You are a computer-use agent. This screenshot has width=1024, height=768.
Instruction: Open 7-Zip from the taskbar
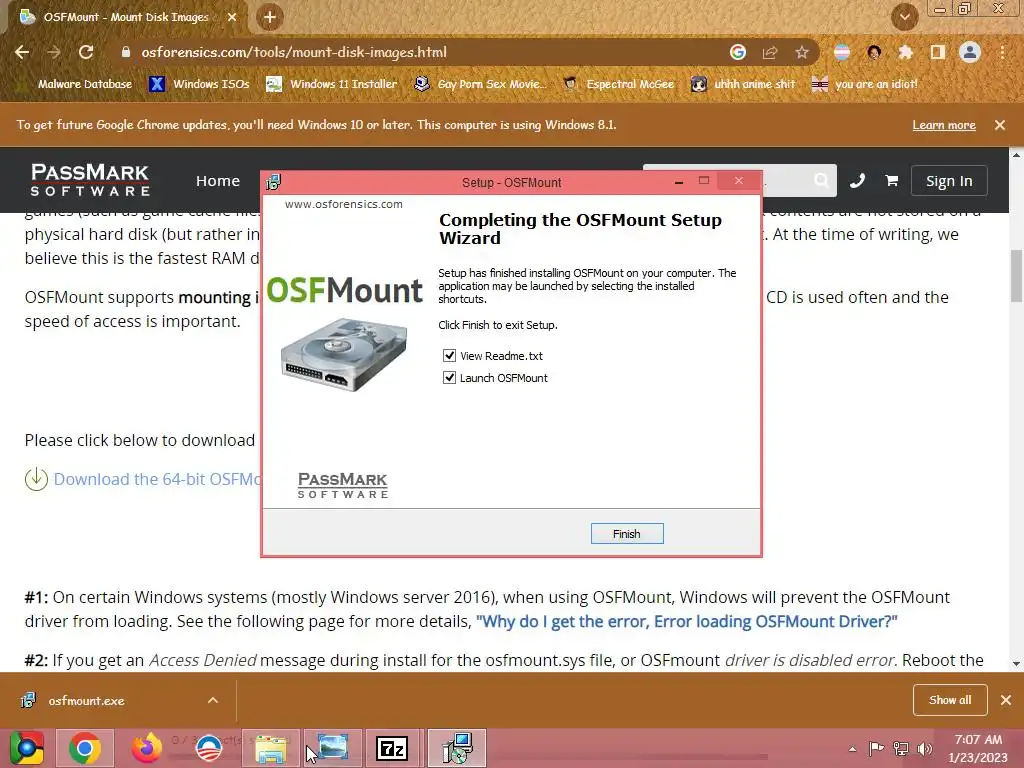(x=392, y=748)
